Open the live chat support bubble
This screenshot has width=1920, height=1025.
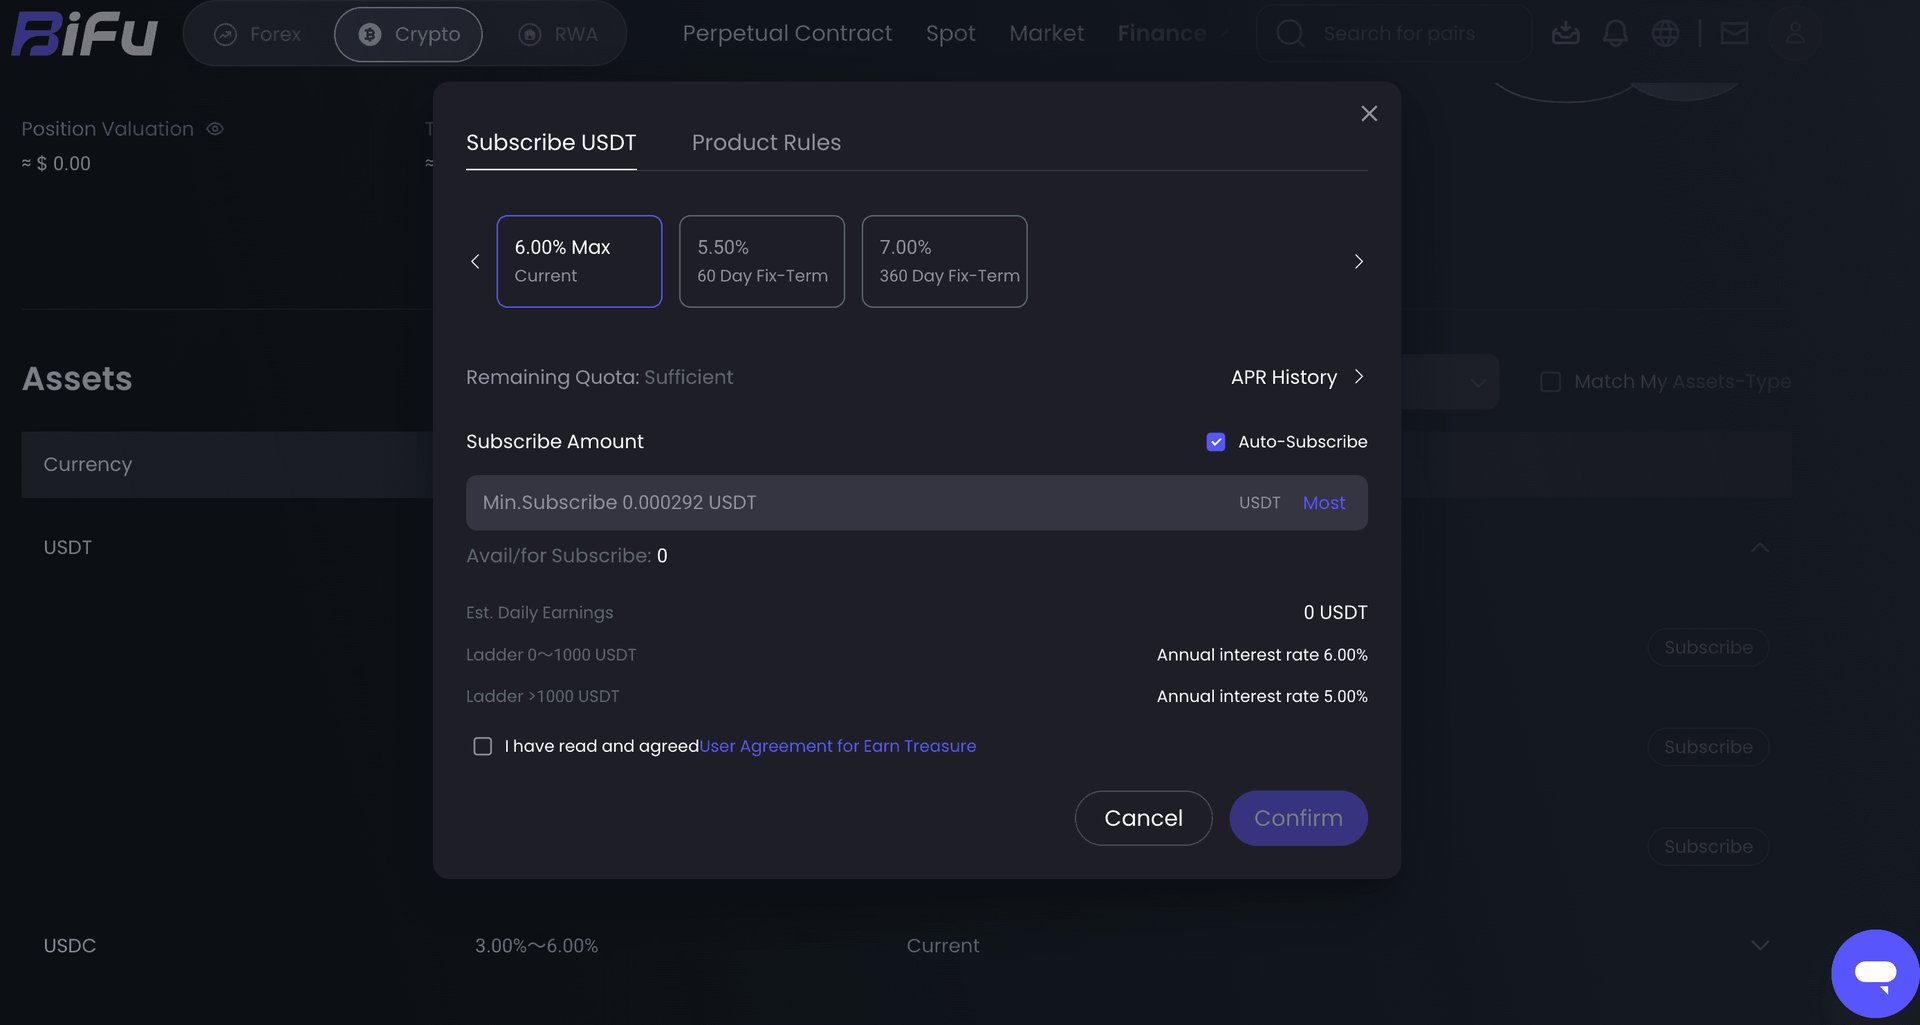click(x=1875, y=973)
